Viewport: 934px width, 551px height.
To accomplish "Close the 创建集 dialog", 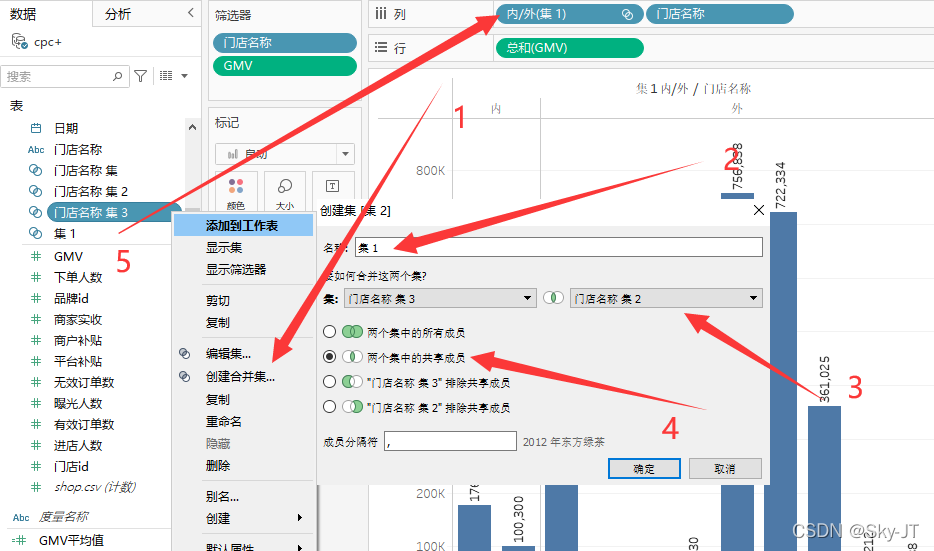I will [x=758, y=210].
